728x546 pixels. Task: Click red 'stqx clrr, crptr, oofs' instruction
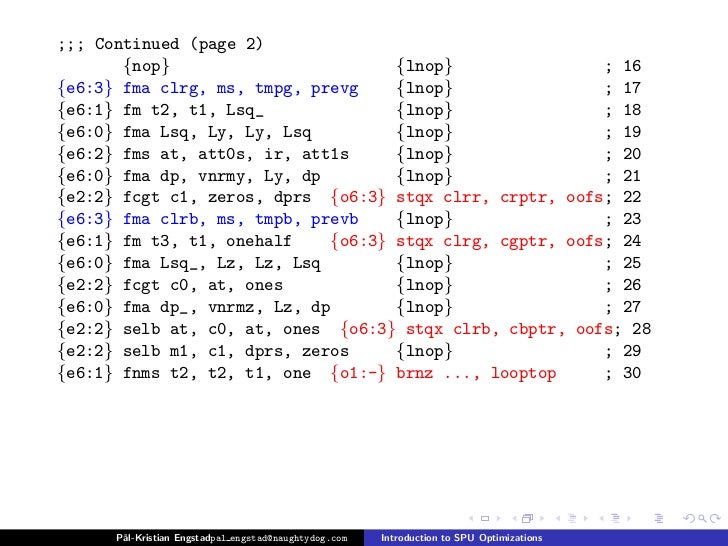pos(499,197)
